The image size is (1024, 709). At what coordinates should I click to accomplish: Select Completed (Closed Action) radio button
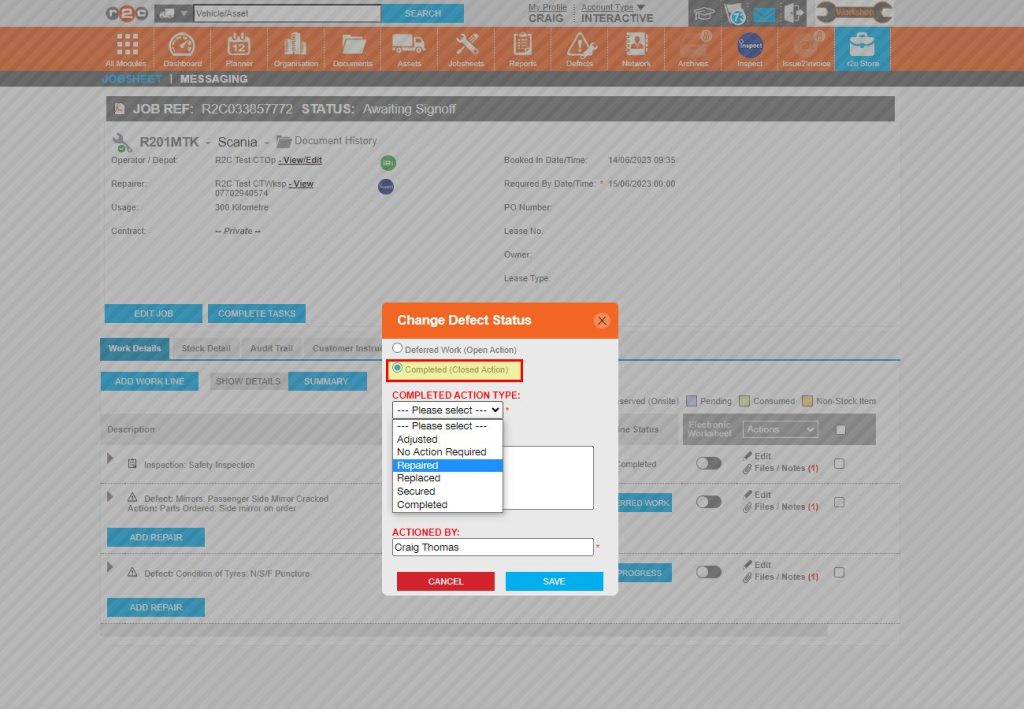tap(398, 369)
